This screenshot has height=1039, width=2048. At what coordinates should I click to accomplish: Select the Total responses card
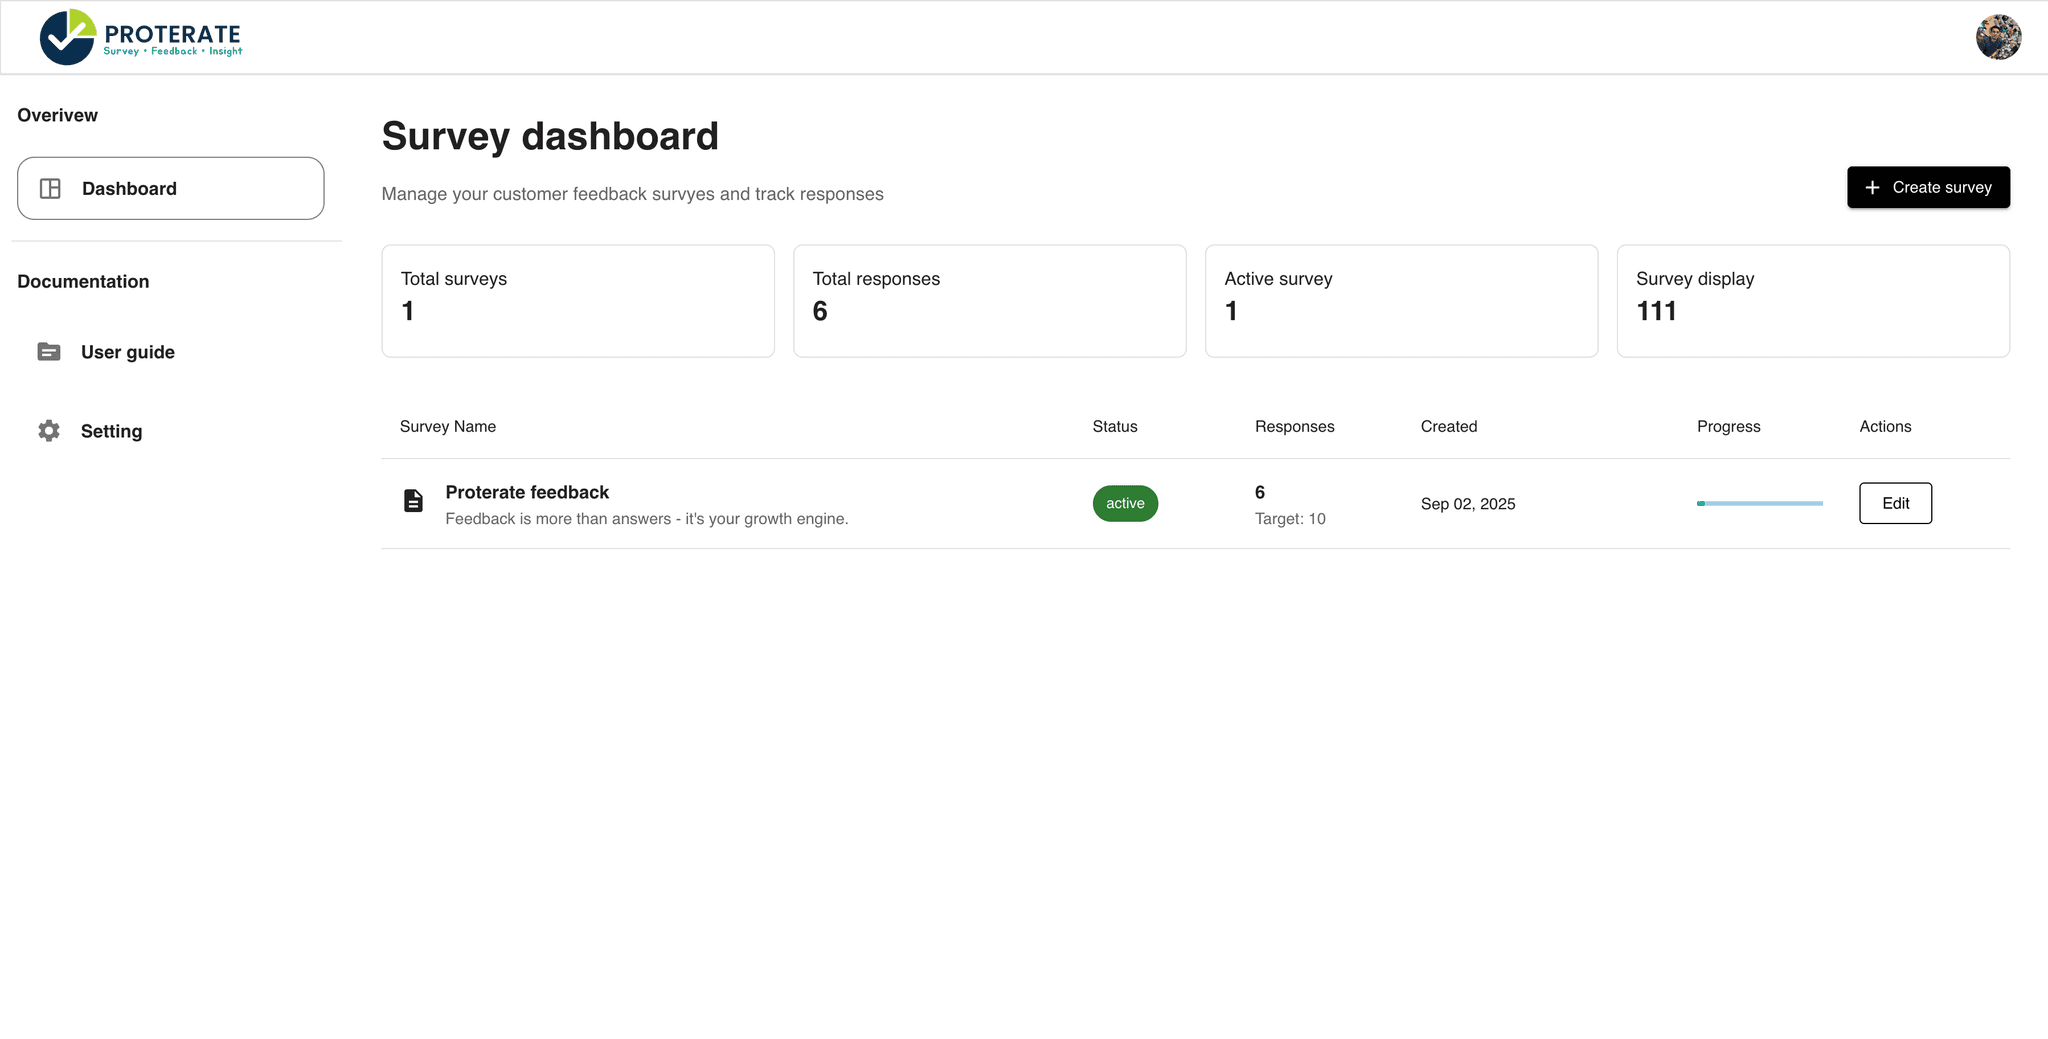click(x=989, y=301)
